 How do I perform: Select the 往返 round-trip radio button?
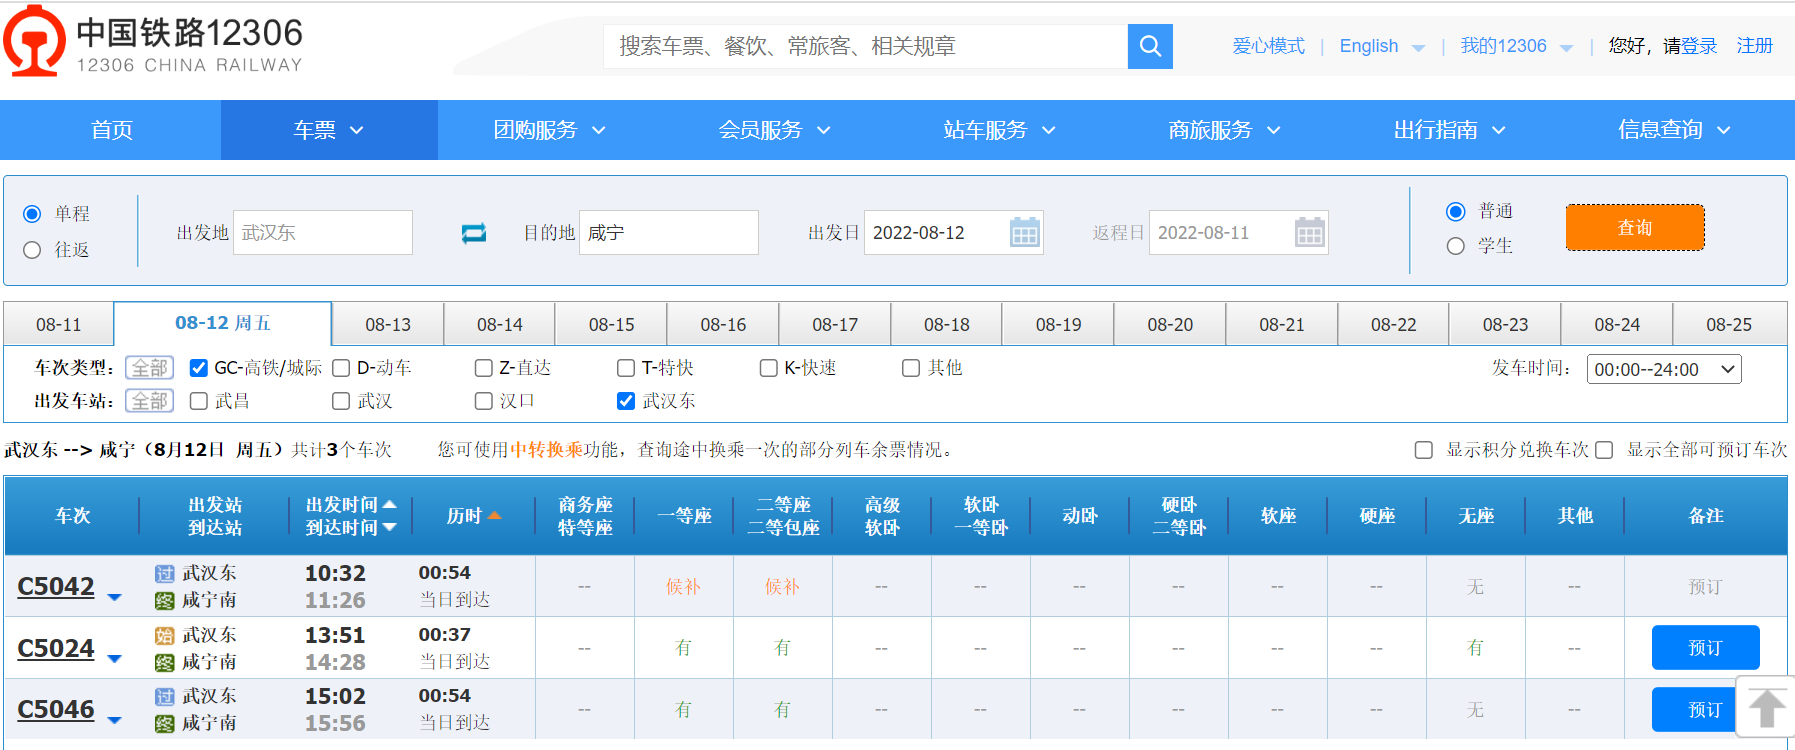[32, 250]
